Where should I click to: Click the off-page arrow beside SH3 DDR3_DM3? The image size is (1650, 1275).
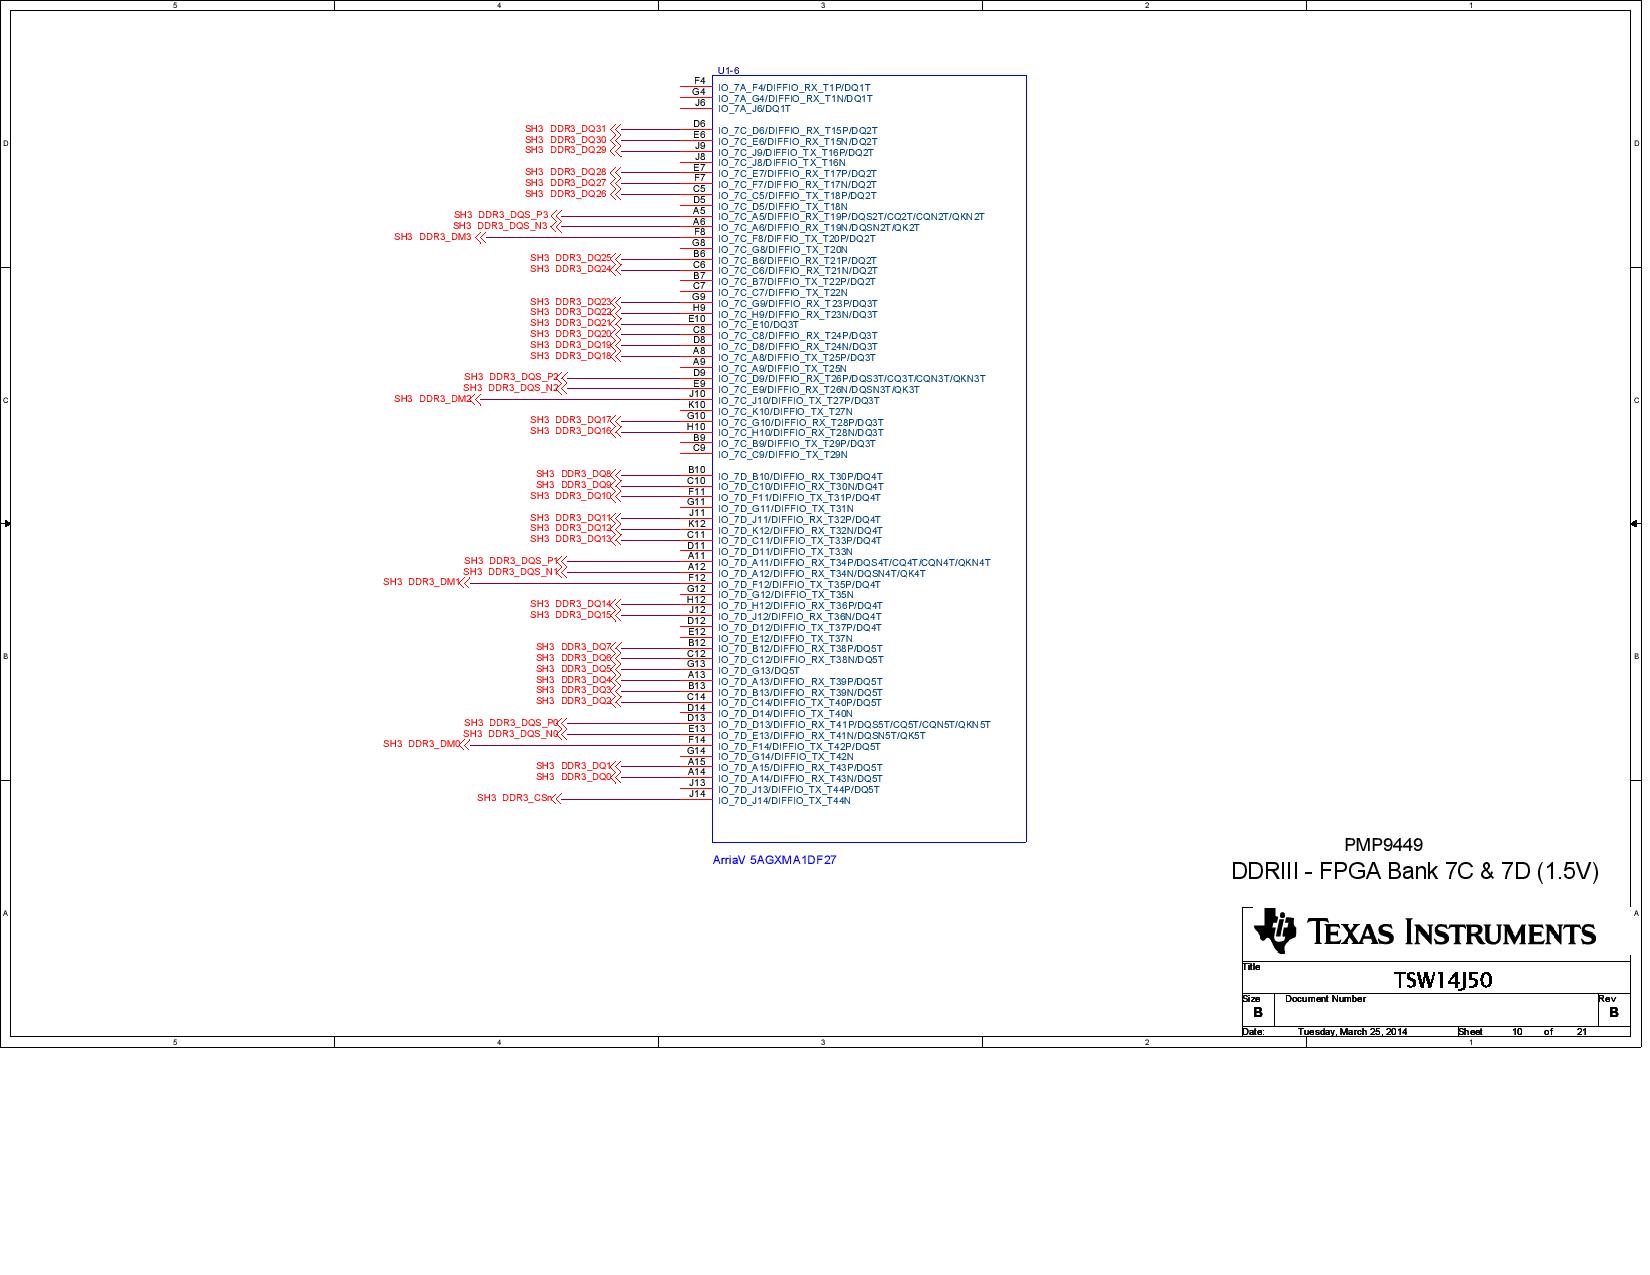[480, 238]
